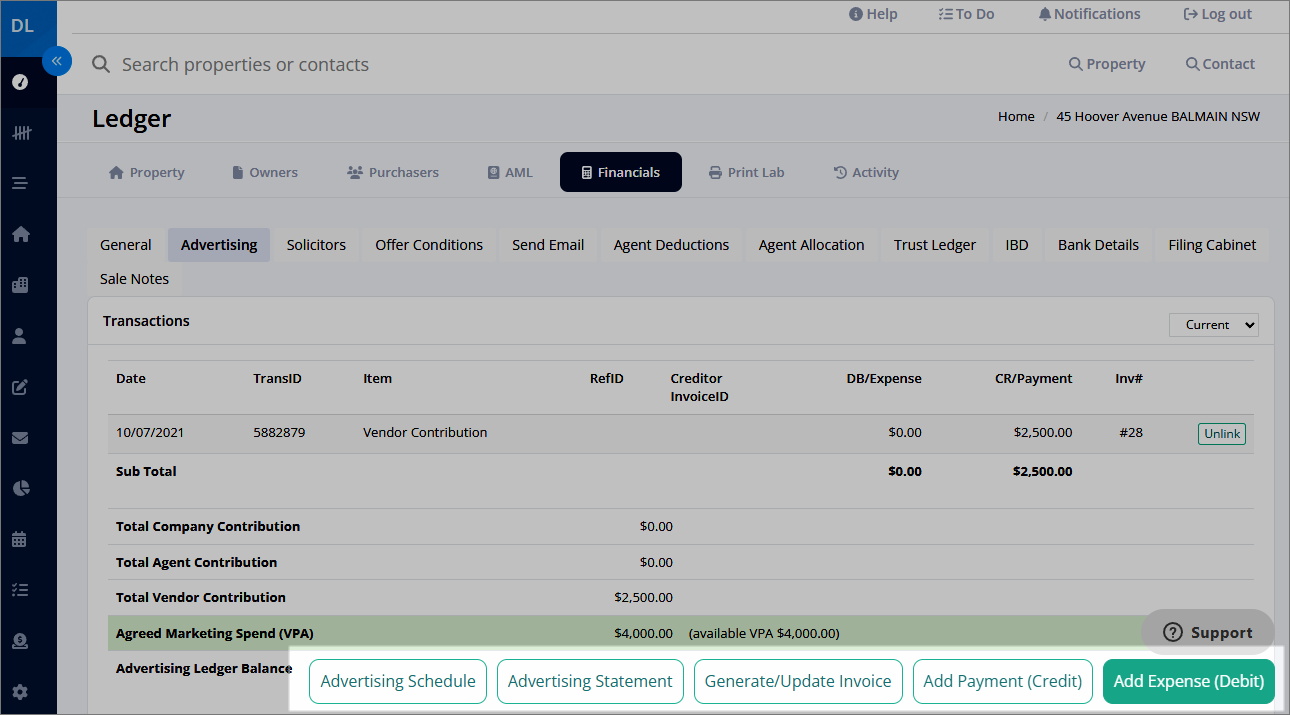Click the DL logo
Viewport: 1290px width, 715px height.
click(x=22, y=26)
